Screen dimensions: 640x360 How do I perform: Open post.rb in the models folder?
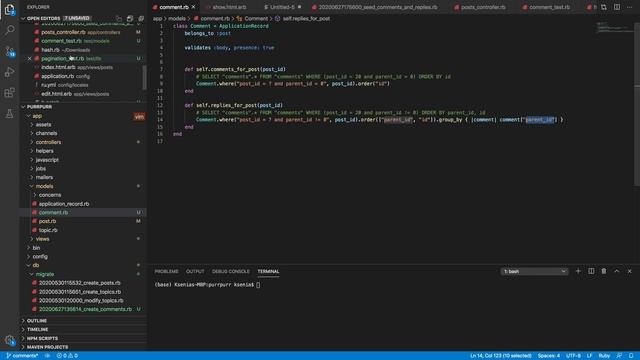click(x=47, y=221)
